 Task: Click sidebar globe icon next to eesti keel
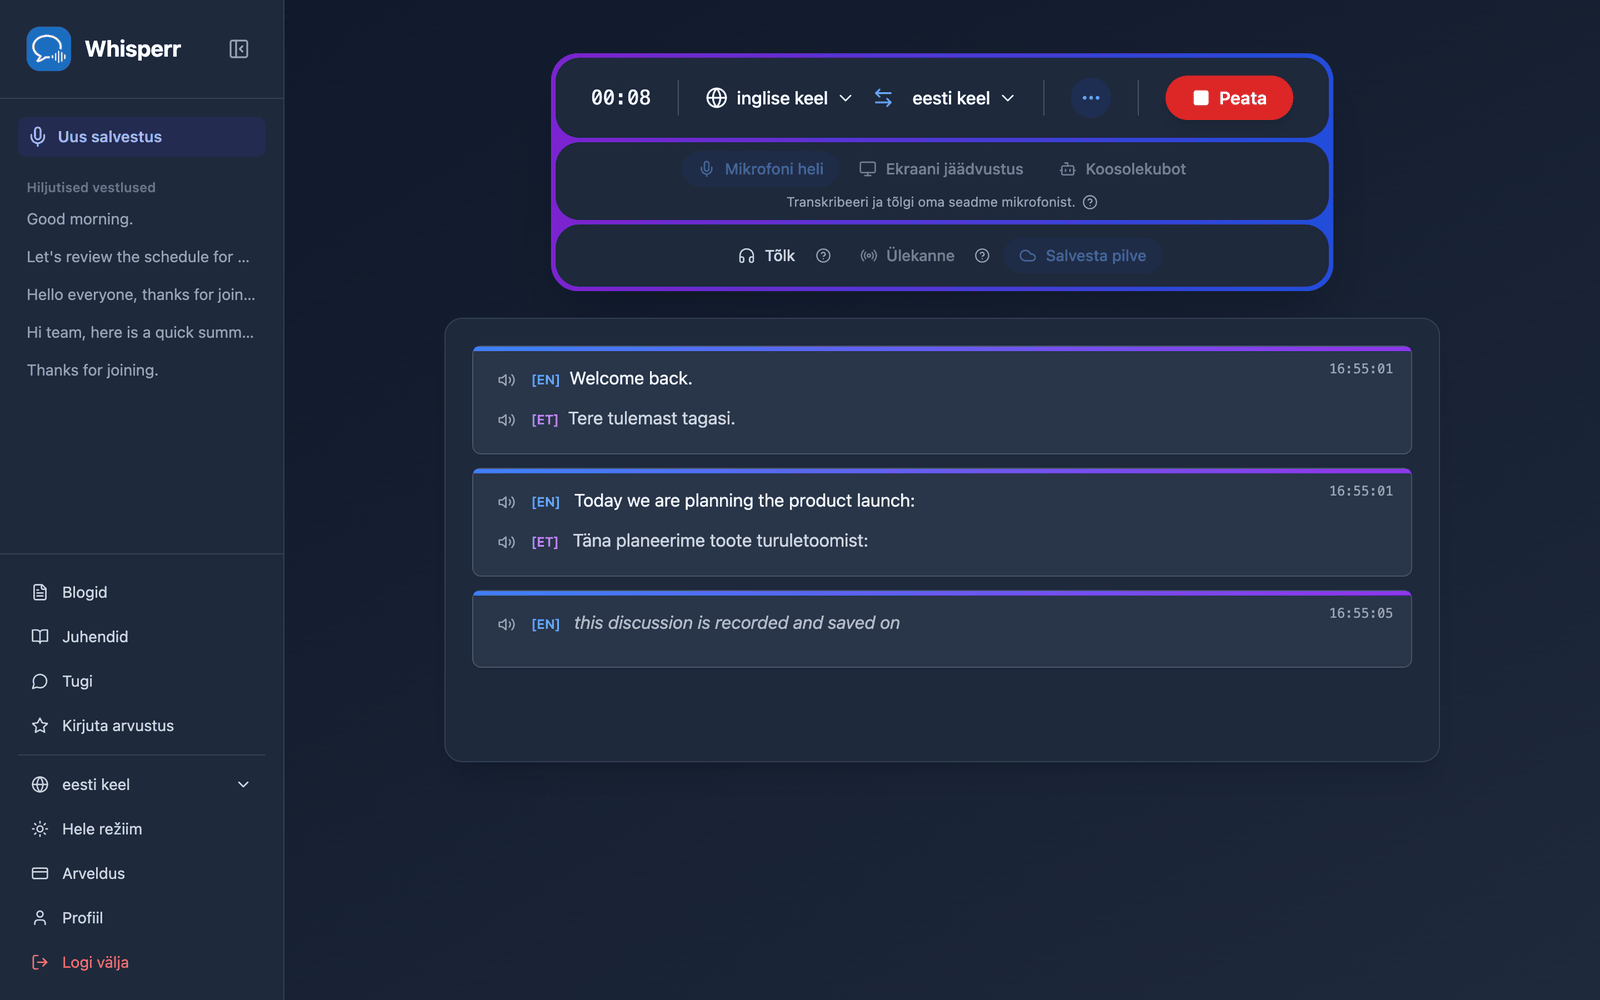tap(40, 785)
